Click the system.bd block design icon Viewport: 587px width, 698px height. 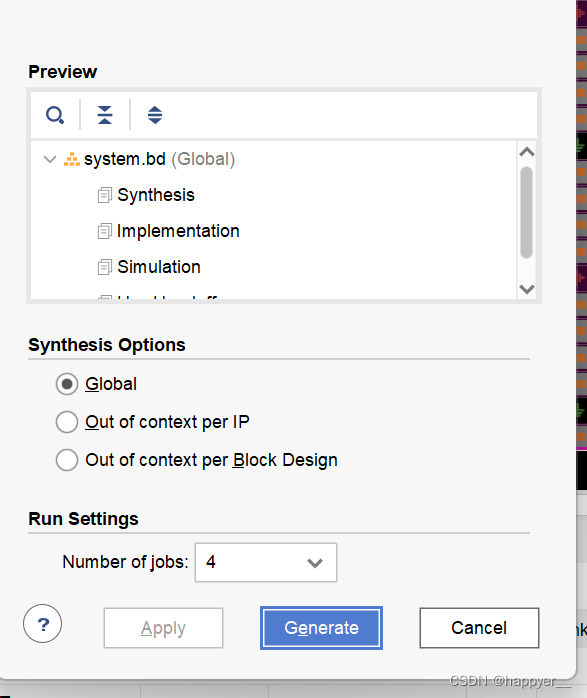(x=72, y=159)
